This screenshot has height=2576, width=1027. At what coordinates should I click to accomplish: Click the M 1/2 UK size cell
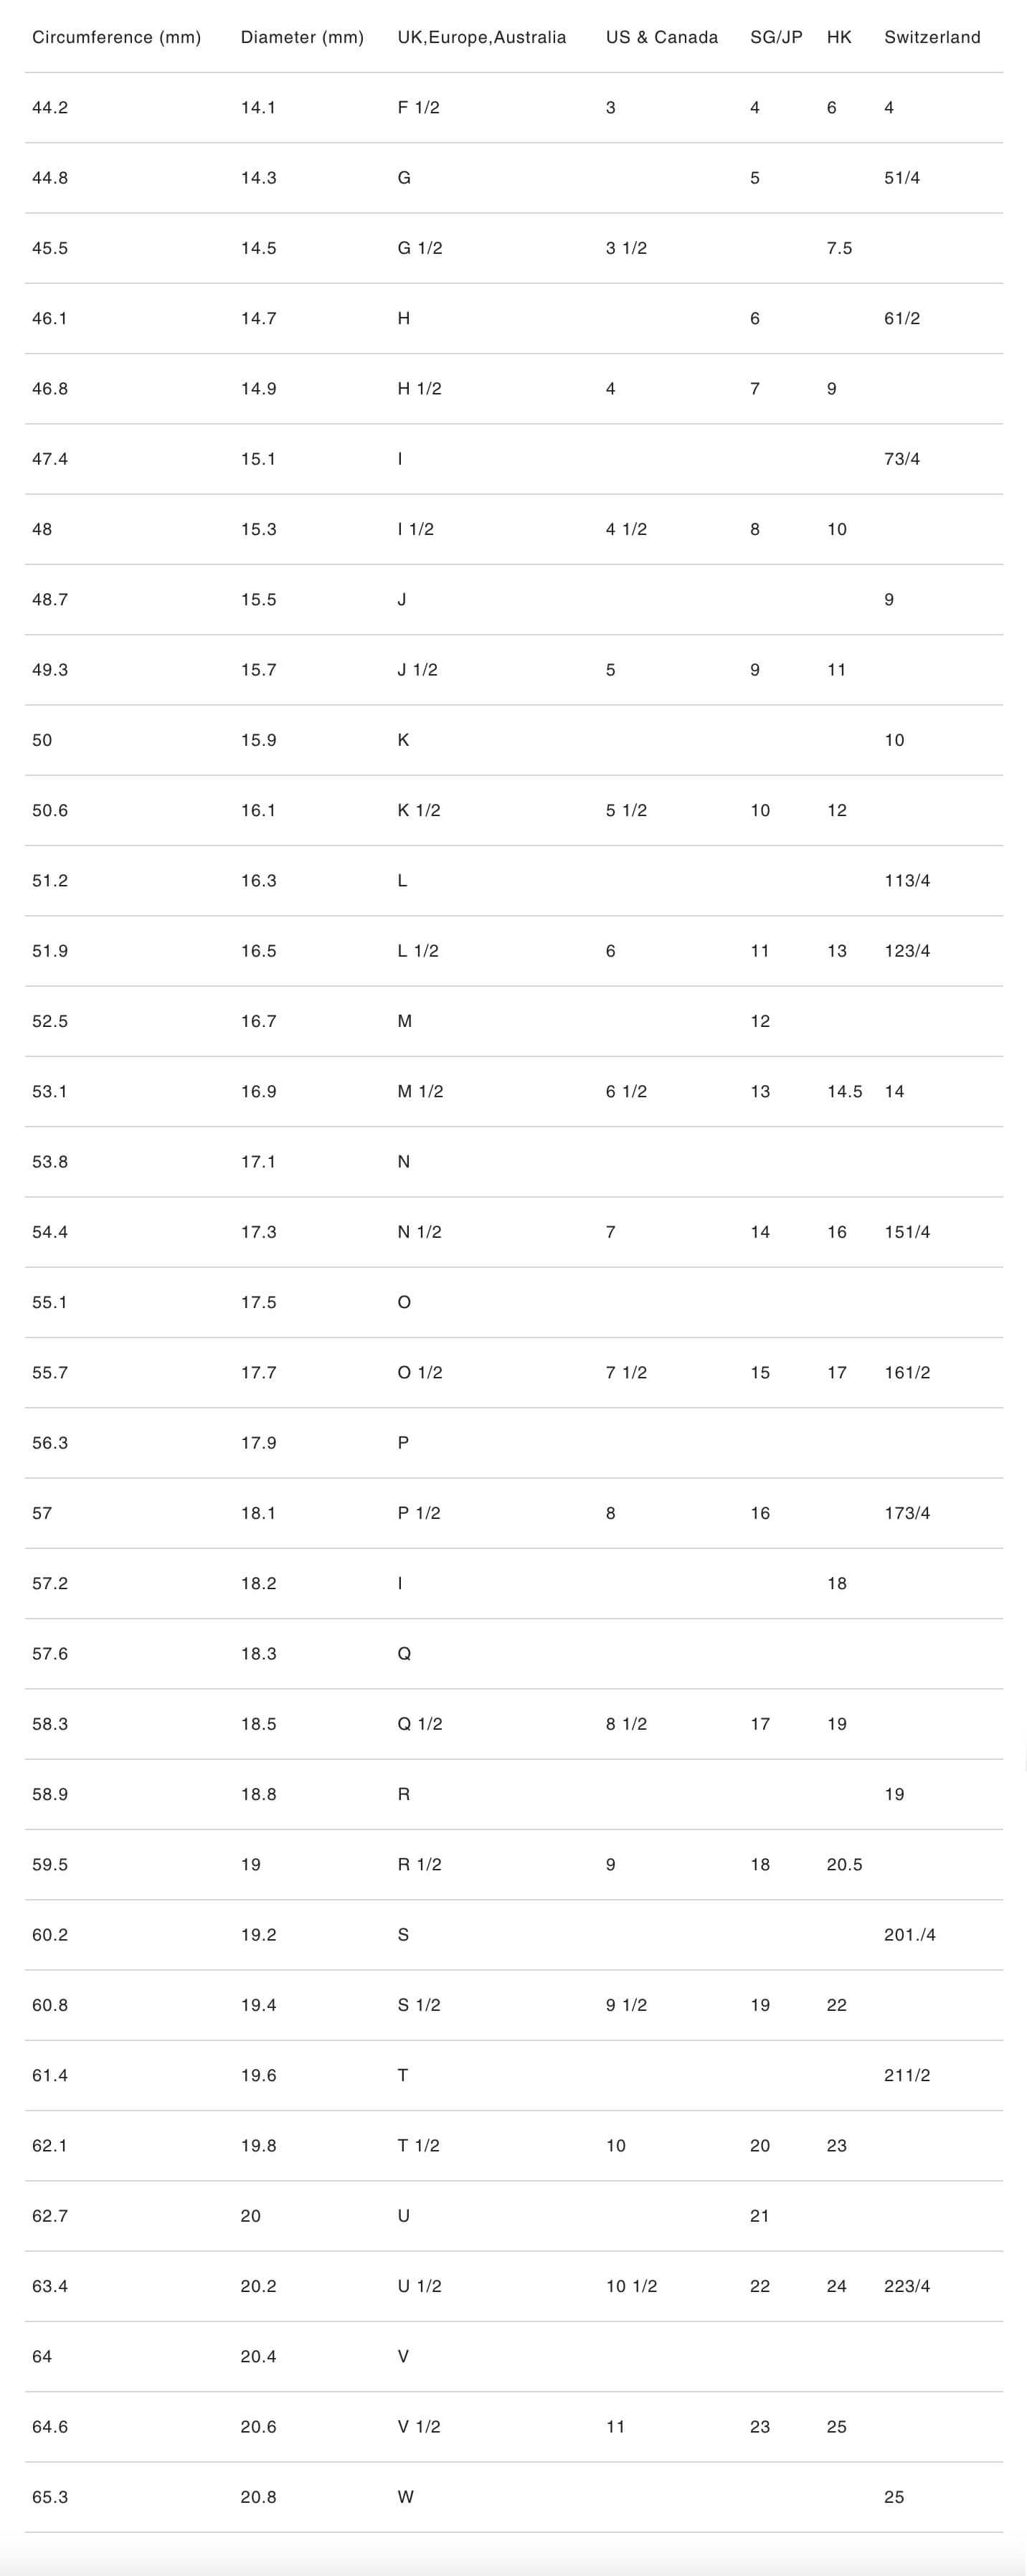point(420,1091)
